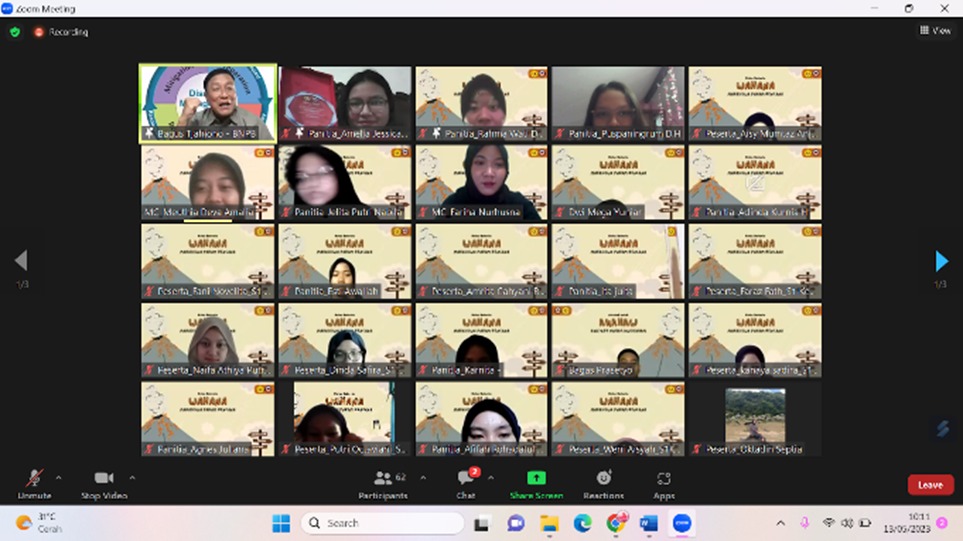
Task: Go to next page of participants
Action: [x=941, y=261]
